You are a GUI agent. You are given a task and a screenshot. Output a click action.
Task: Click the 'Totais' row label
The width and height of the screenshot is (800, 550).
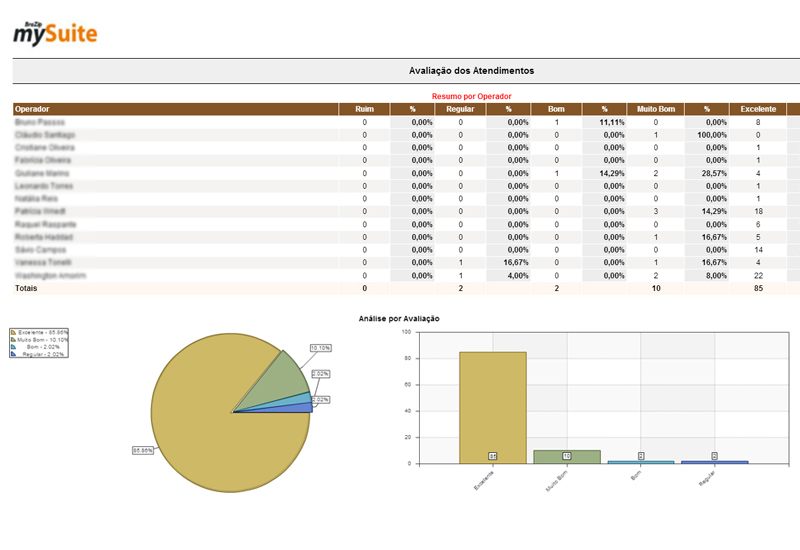click(x=26, y=288)
